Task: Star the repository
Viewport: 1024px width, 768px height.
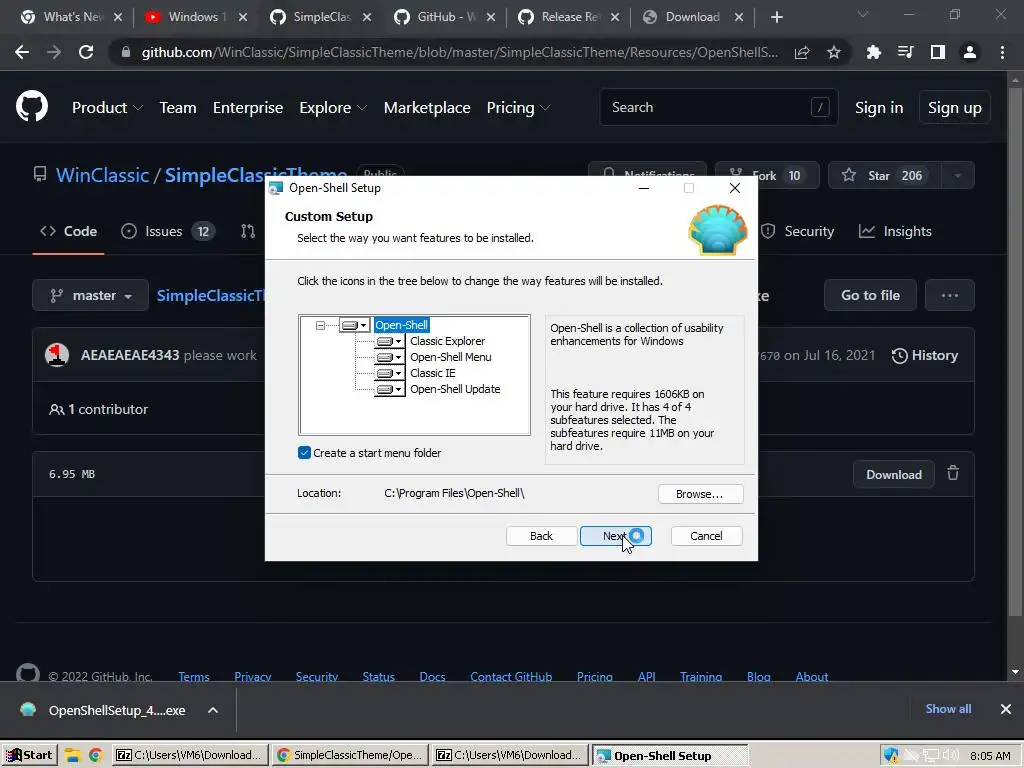Action: click(885, 175)
